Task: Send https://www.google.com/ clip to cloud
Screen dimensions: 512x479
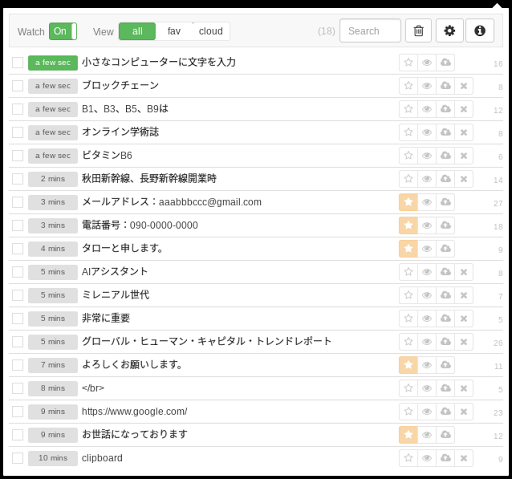Action: point(446,411)
